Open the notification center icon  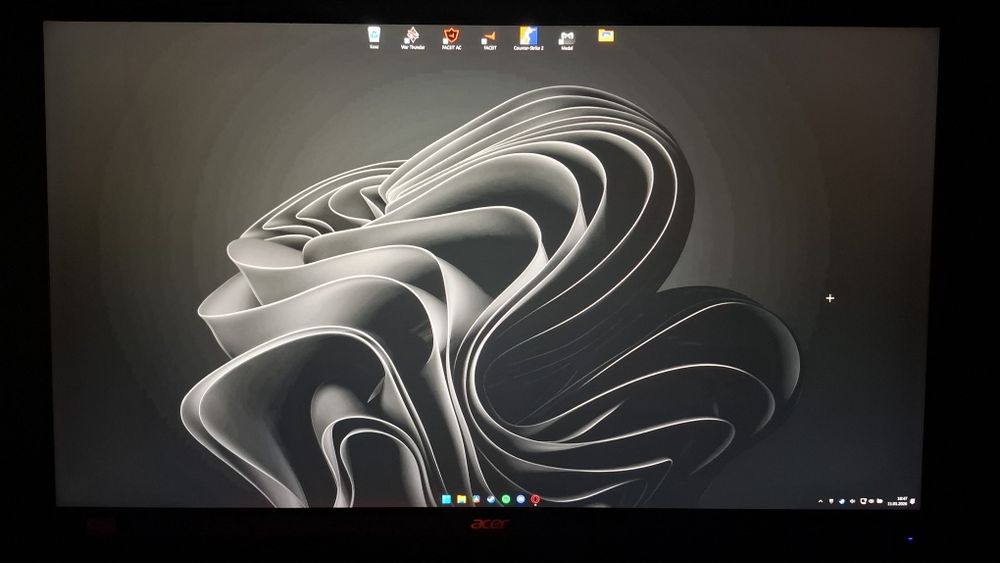tap(913, 501)
